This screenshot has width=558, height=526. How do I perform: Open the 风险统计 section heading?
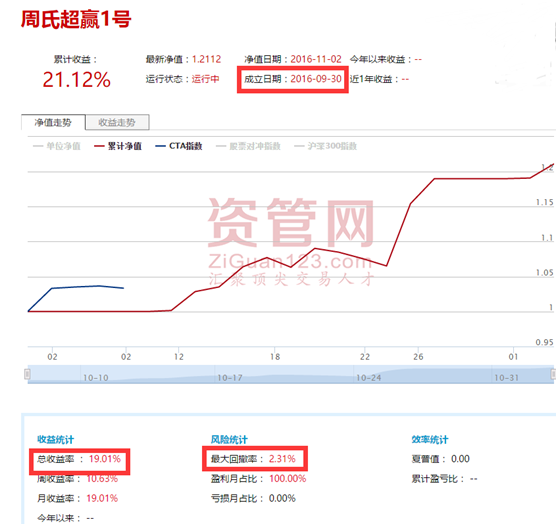[x=229, y=440]
